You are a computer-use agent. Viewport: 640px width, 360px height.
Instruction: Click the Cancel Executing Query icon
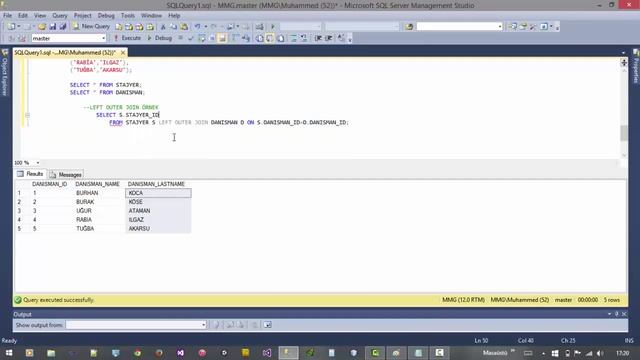coord(180,38)
